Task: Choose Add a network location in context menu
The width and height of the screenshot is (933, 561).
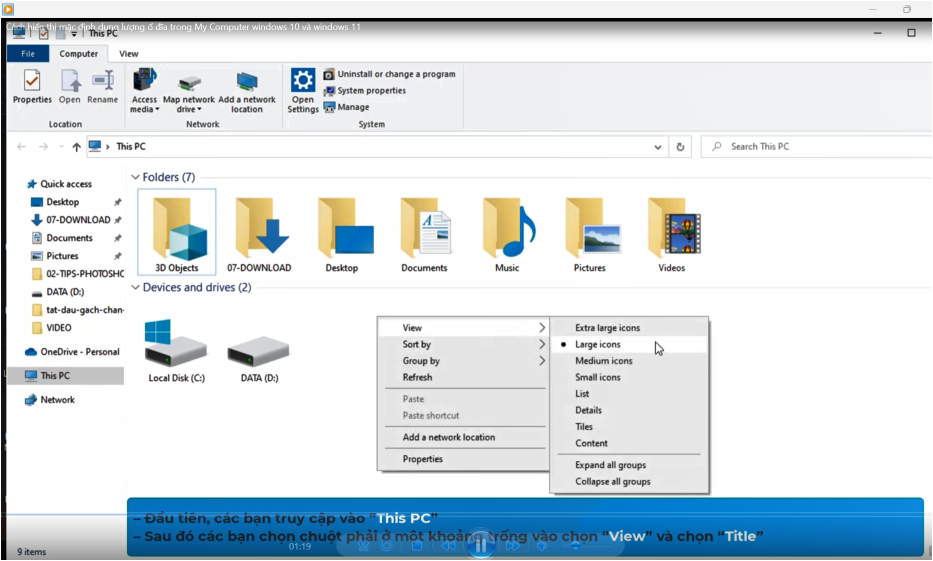Action: pos(463,437)
